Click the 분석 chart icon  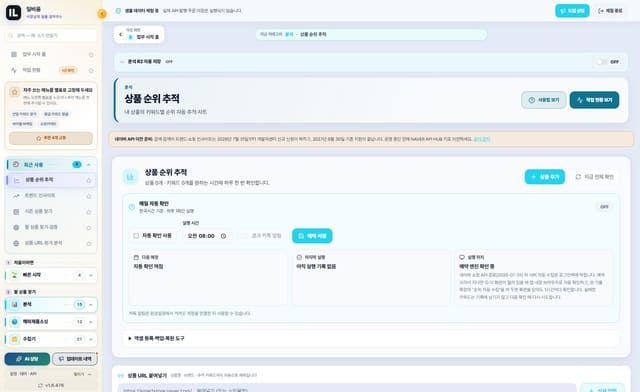click(x=15, y=305)
